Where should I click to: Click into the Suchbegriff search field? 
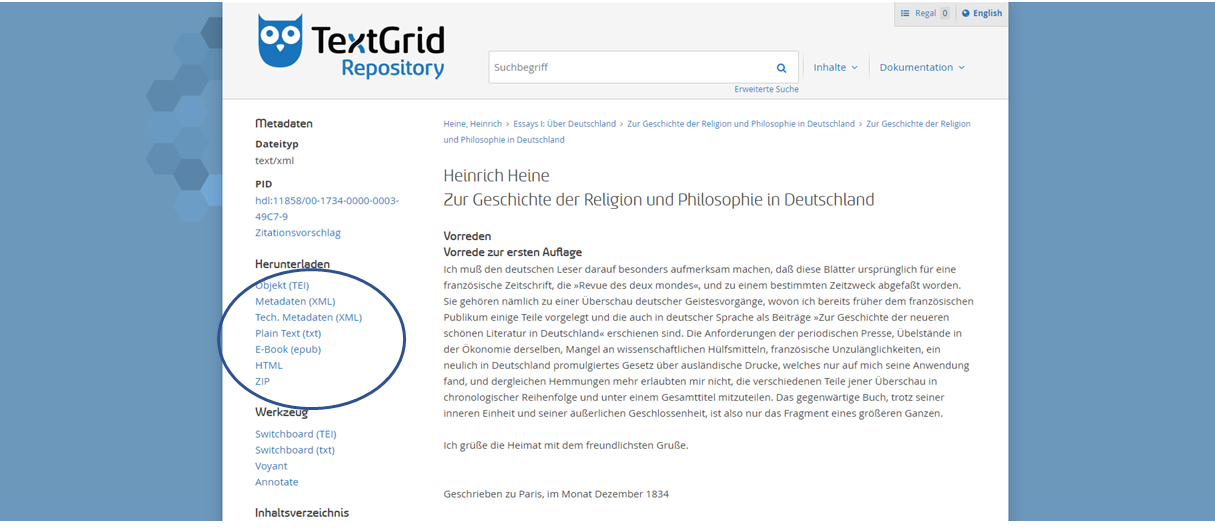click(x=630, y=68)
